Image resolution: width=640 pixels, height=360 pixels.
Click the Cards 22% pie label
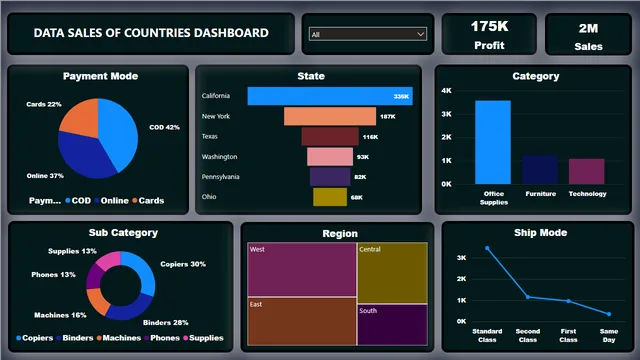44,104
